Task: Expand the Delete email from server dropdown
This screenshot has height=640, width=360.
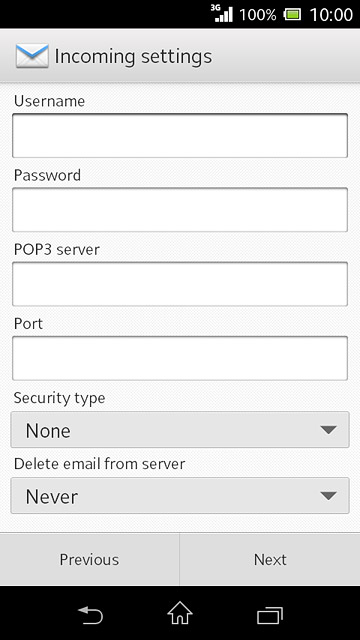Action: (x=180, y=496)
